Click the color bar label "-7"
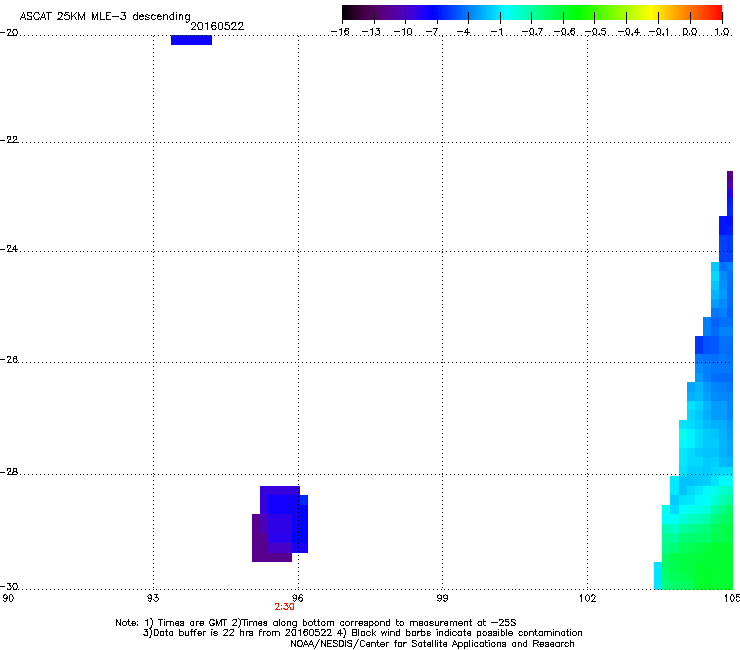This screenshot has width=740, height=650. pyautogui.click(x=433, y=32)
